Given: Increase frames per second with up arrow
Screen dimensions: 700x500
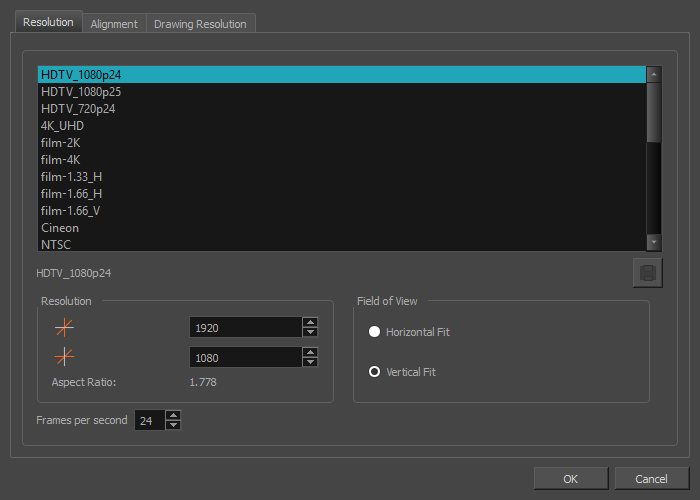Looking at the screenshot, I should point(173,415).
